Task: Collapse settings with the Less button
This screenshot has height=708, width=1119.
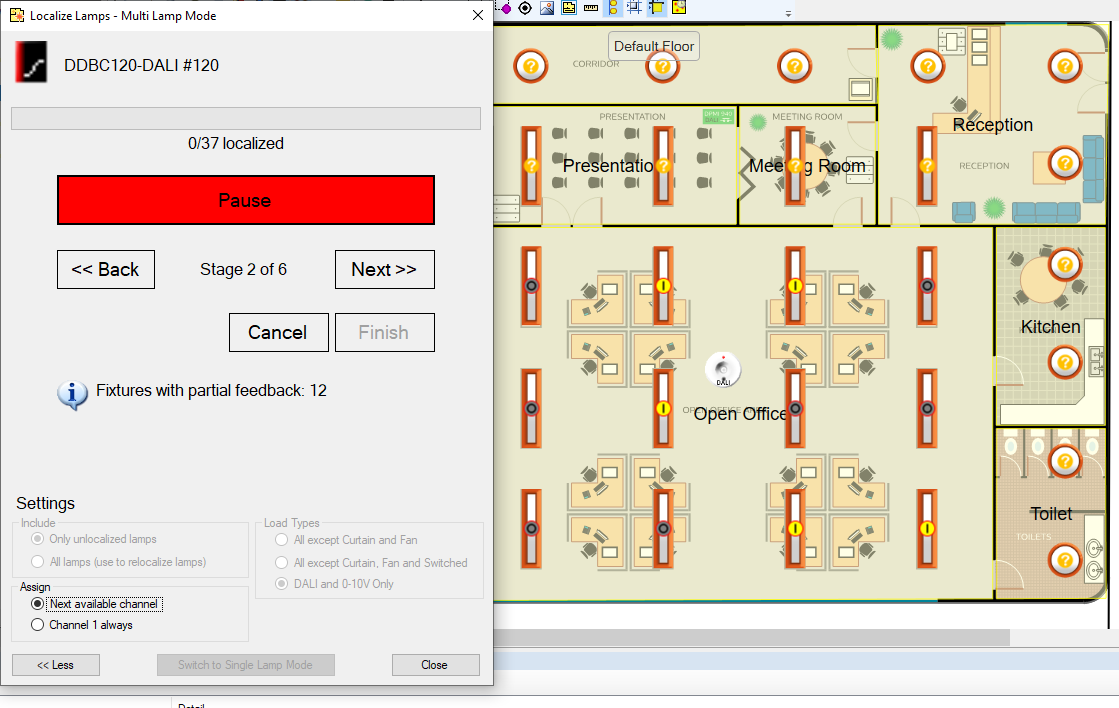Action: (55, 664)
